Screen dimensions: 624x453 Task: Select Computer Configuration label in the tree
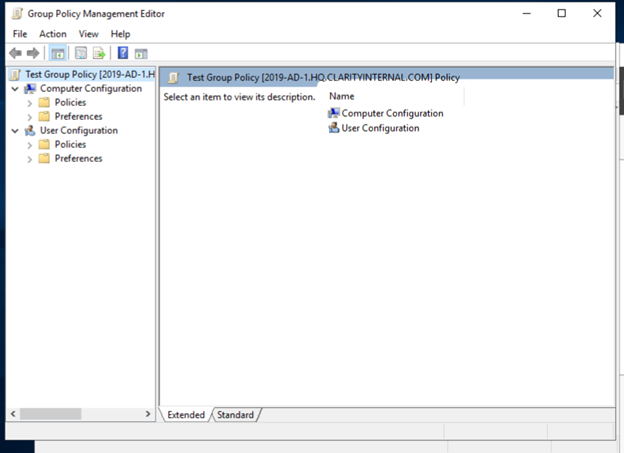point(91,88)
